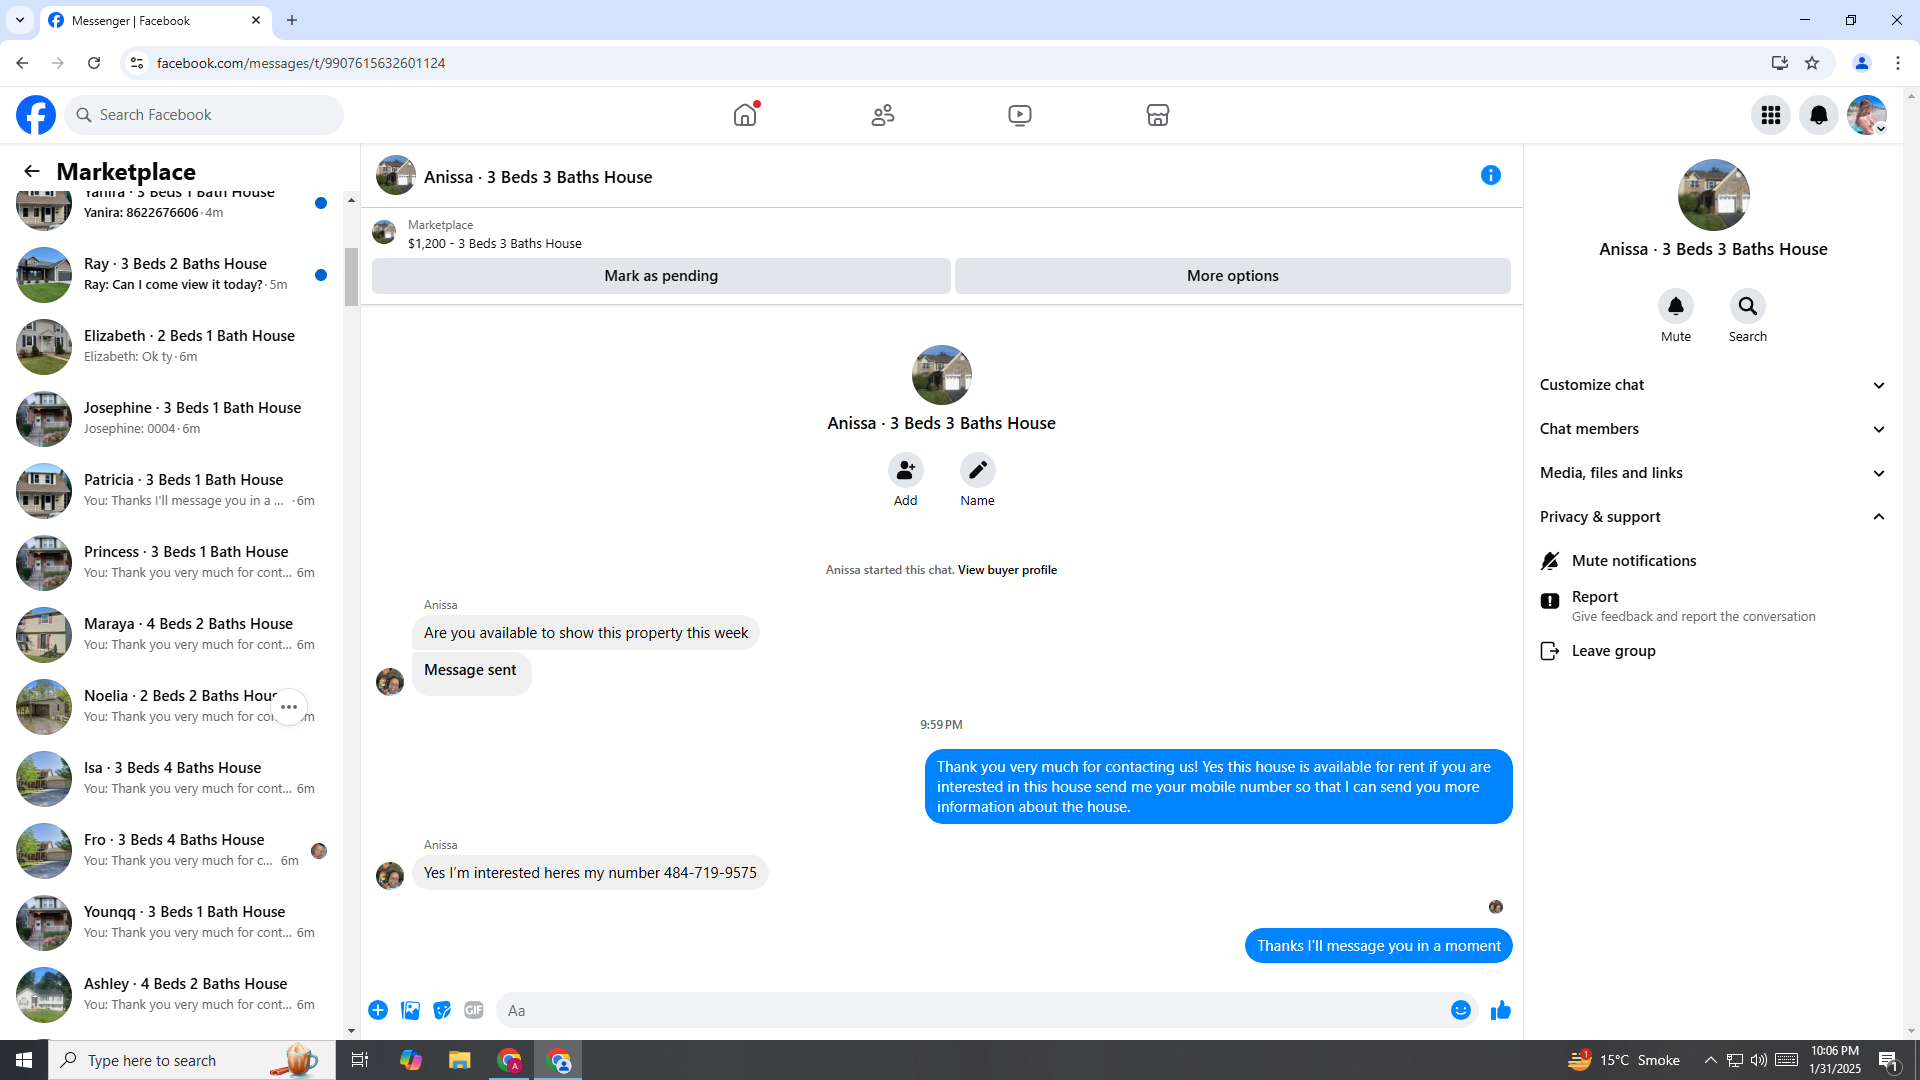Open the Ray 3 Beds 2 Baths chat
The height and width of the screenshot is (1080, 1920).
[x=172, y=274]
